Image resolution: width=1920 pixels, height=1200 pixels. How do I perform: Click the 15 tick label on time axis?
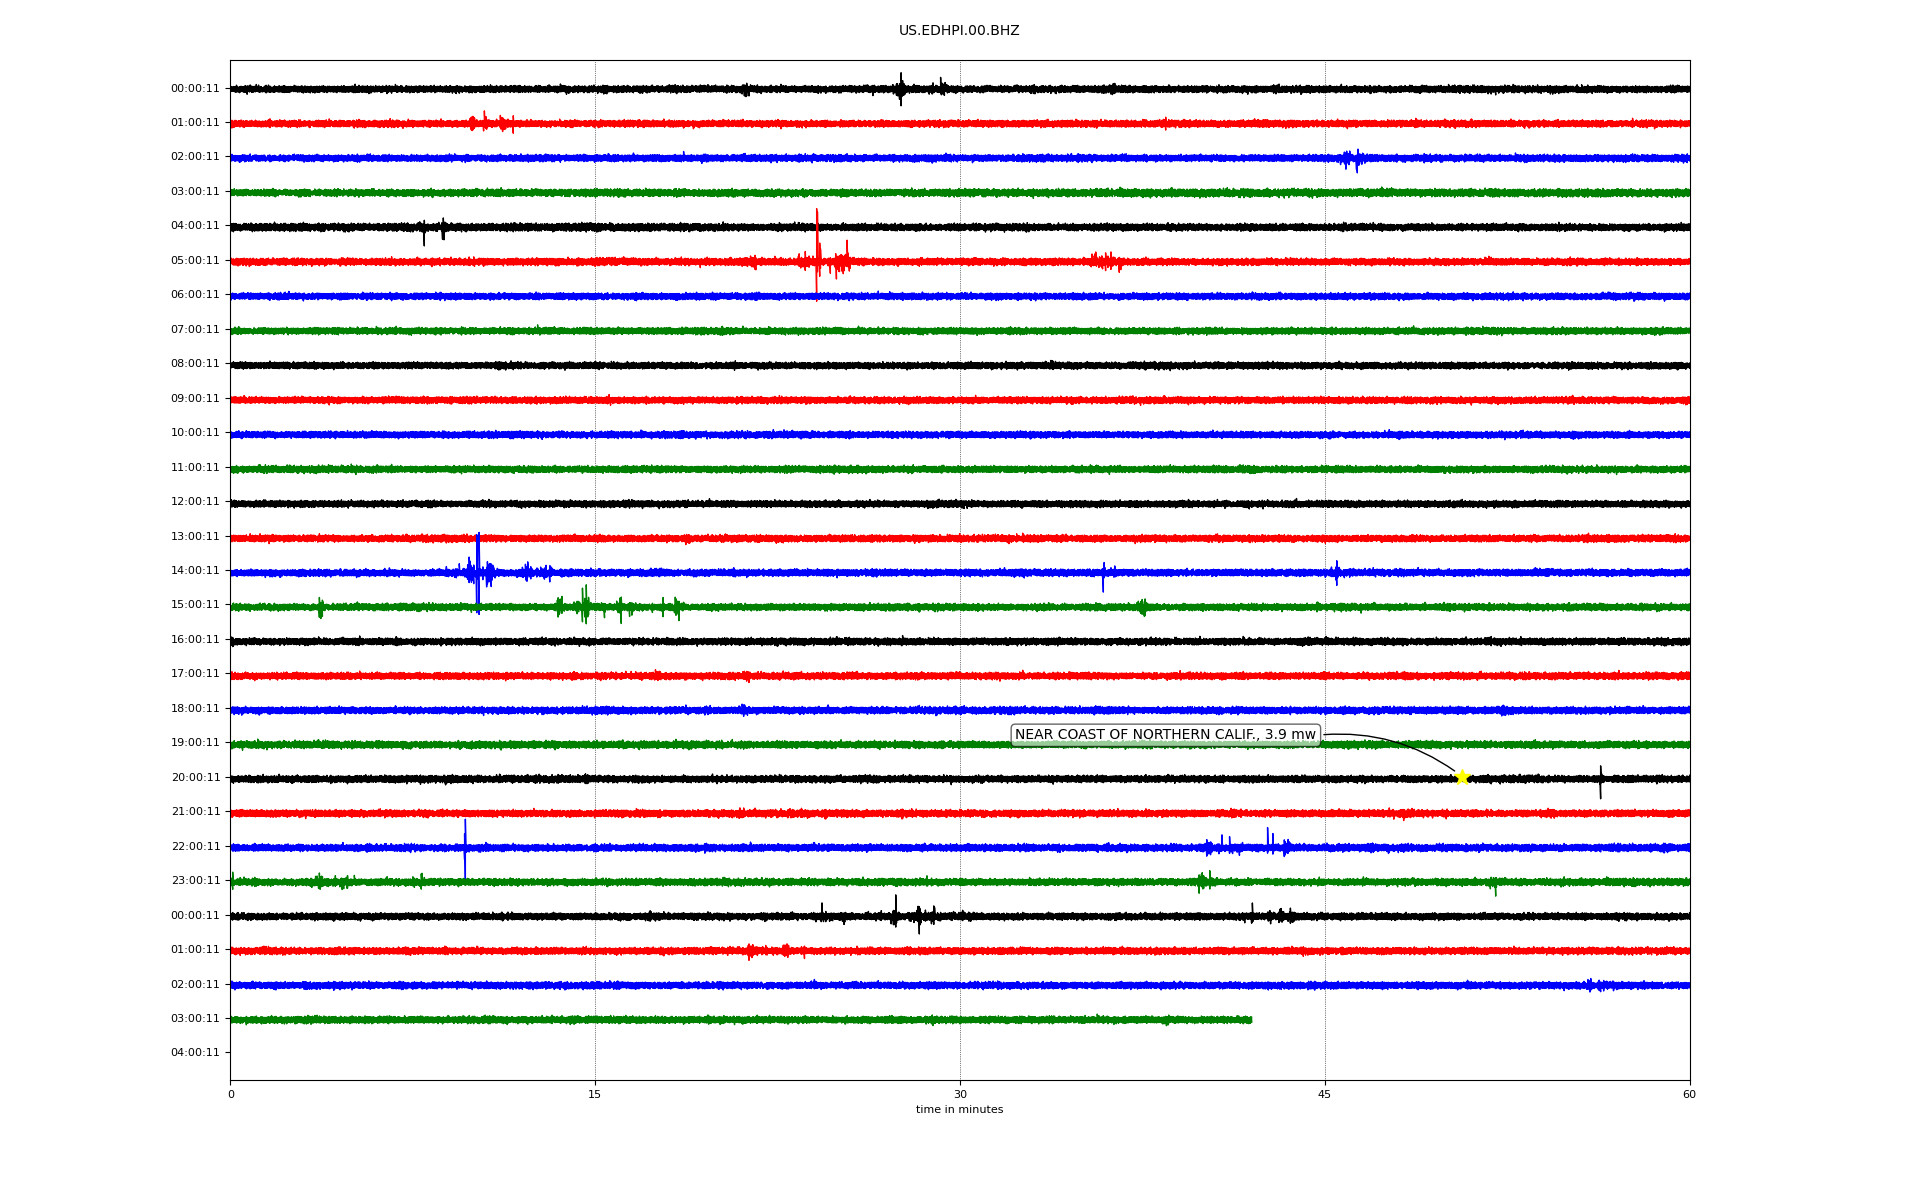click(x=595, y=1094)
